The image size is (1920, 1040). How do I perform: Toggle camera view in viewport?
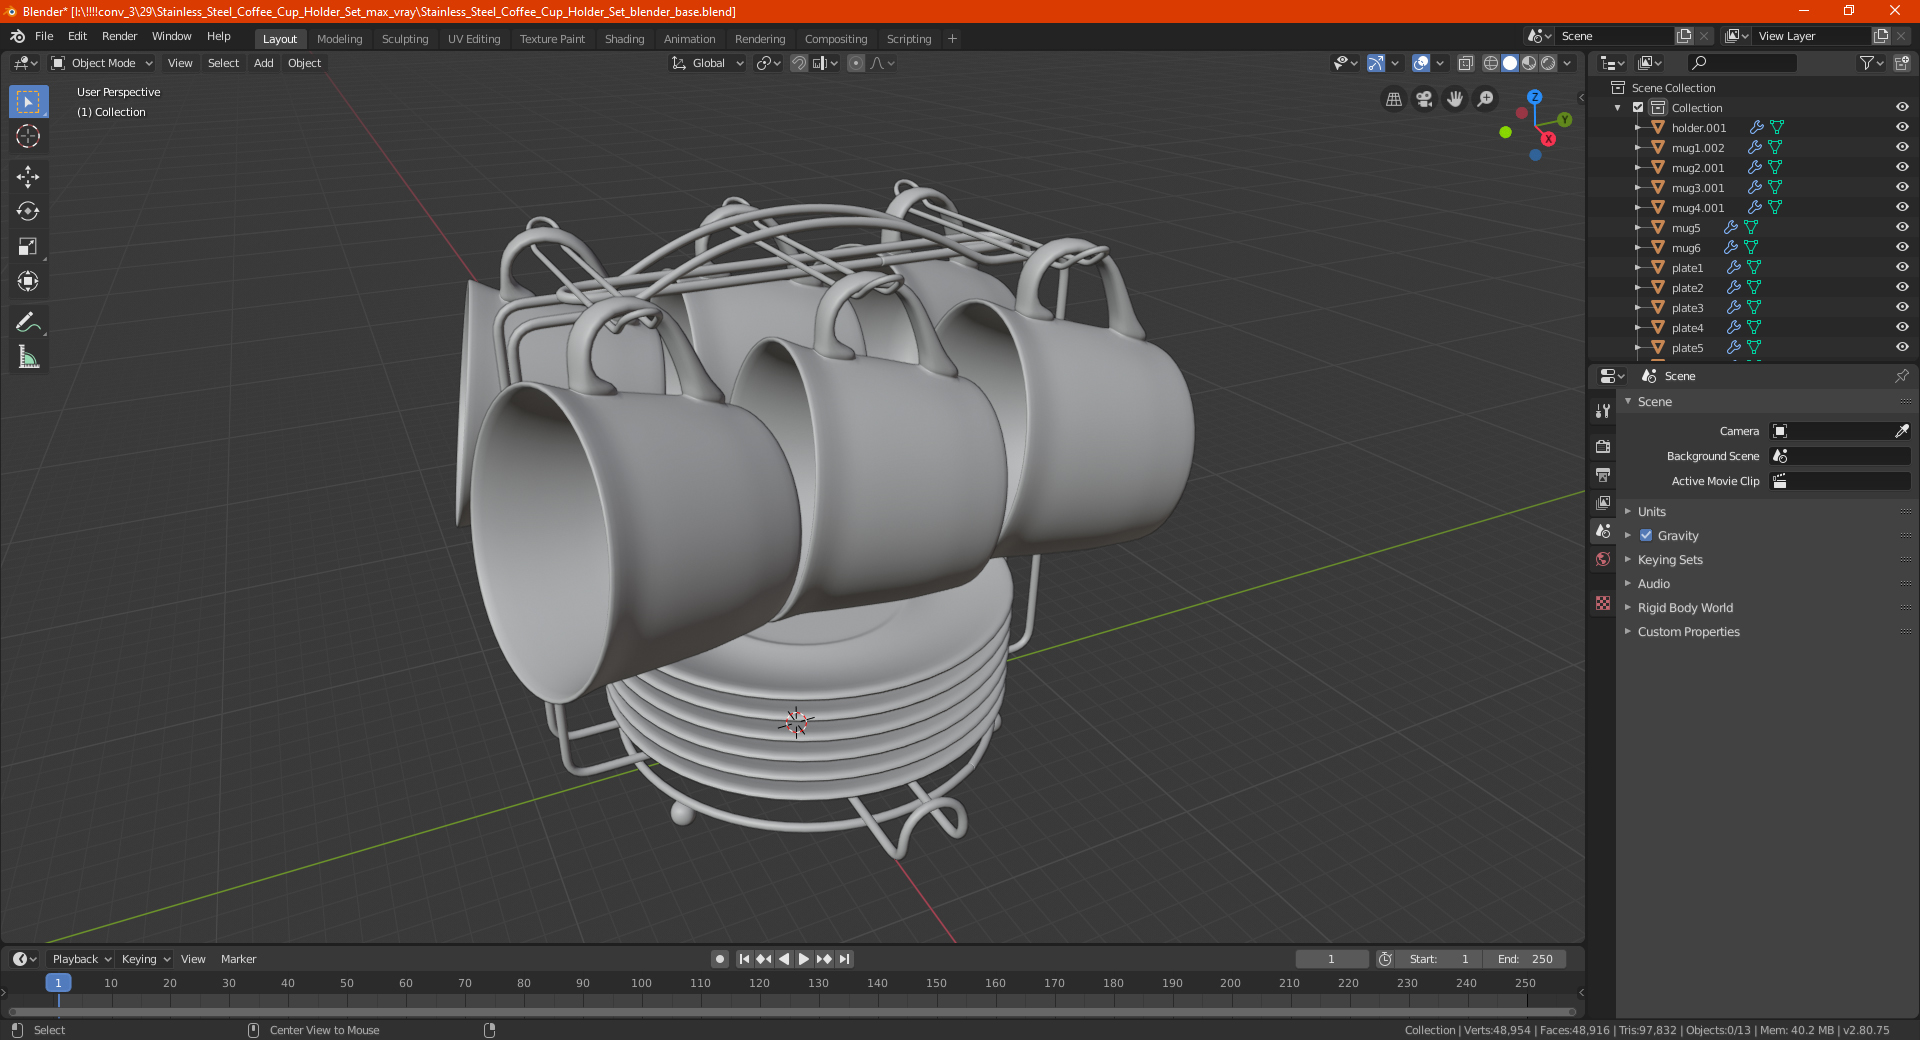tap(1424, 99)
